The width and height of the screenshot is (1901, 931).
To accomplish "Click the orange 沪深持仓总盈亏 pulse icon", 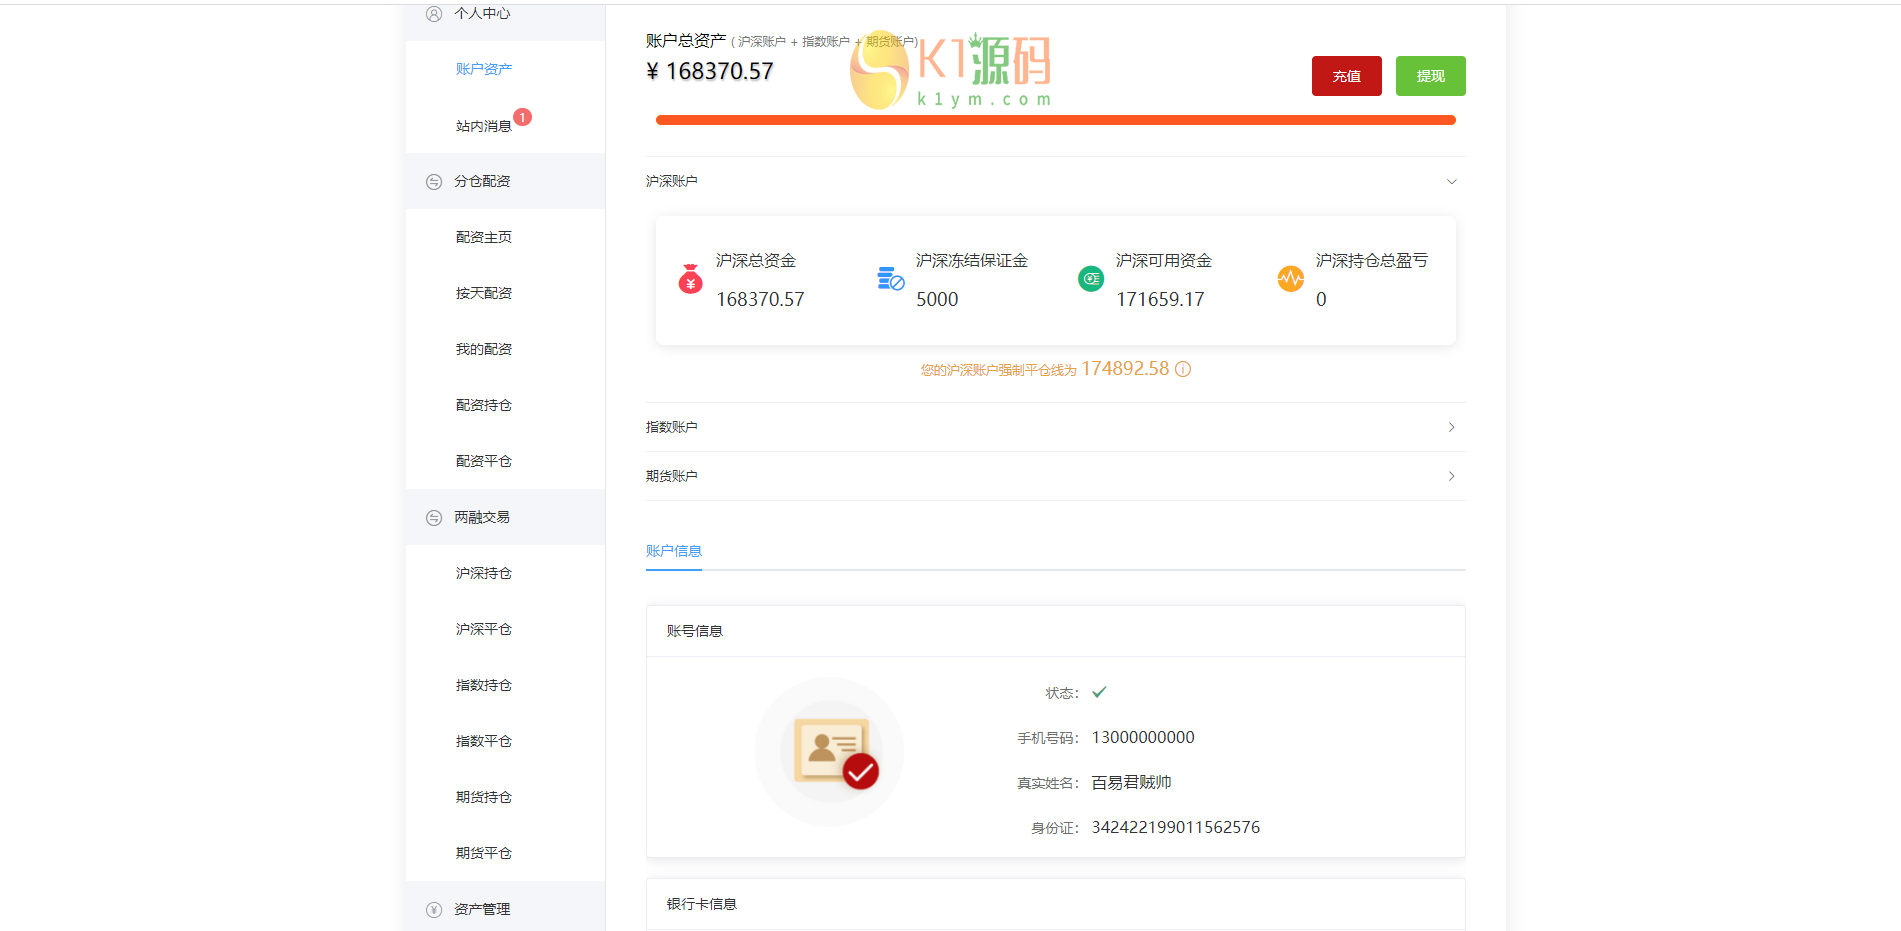I will pos(1291,279).
